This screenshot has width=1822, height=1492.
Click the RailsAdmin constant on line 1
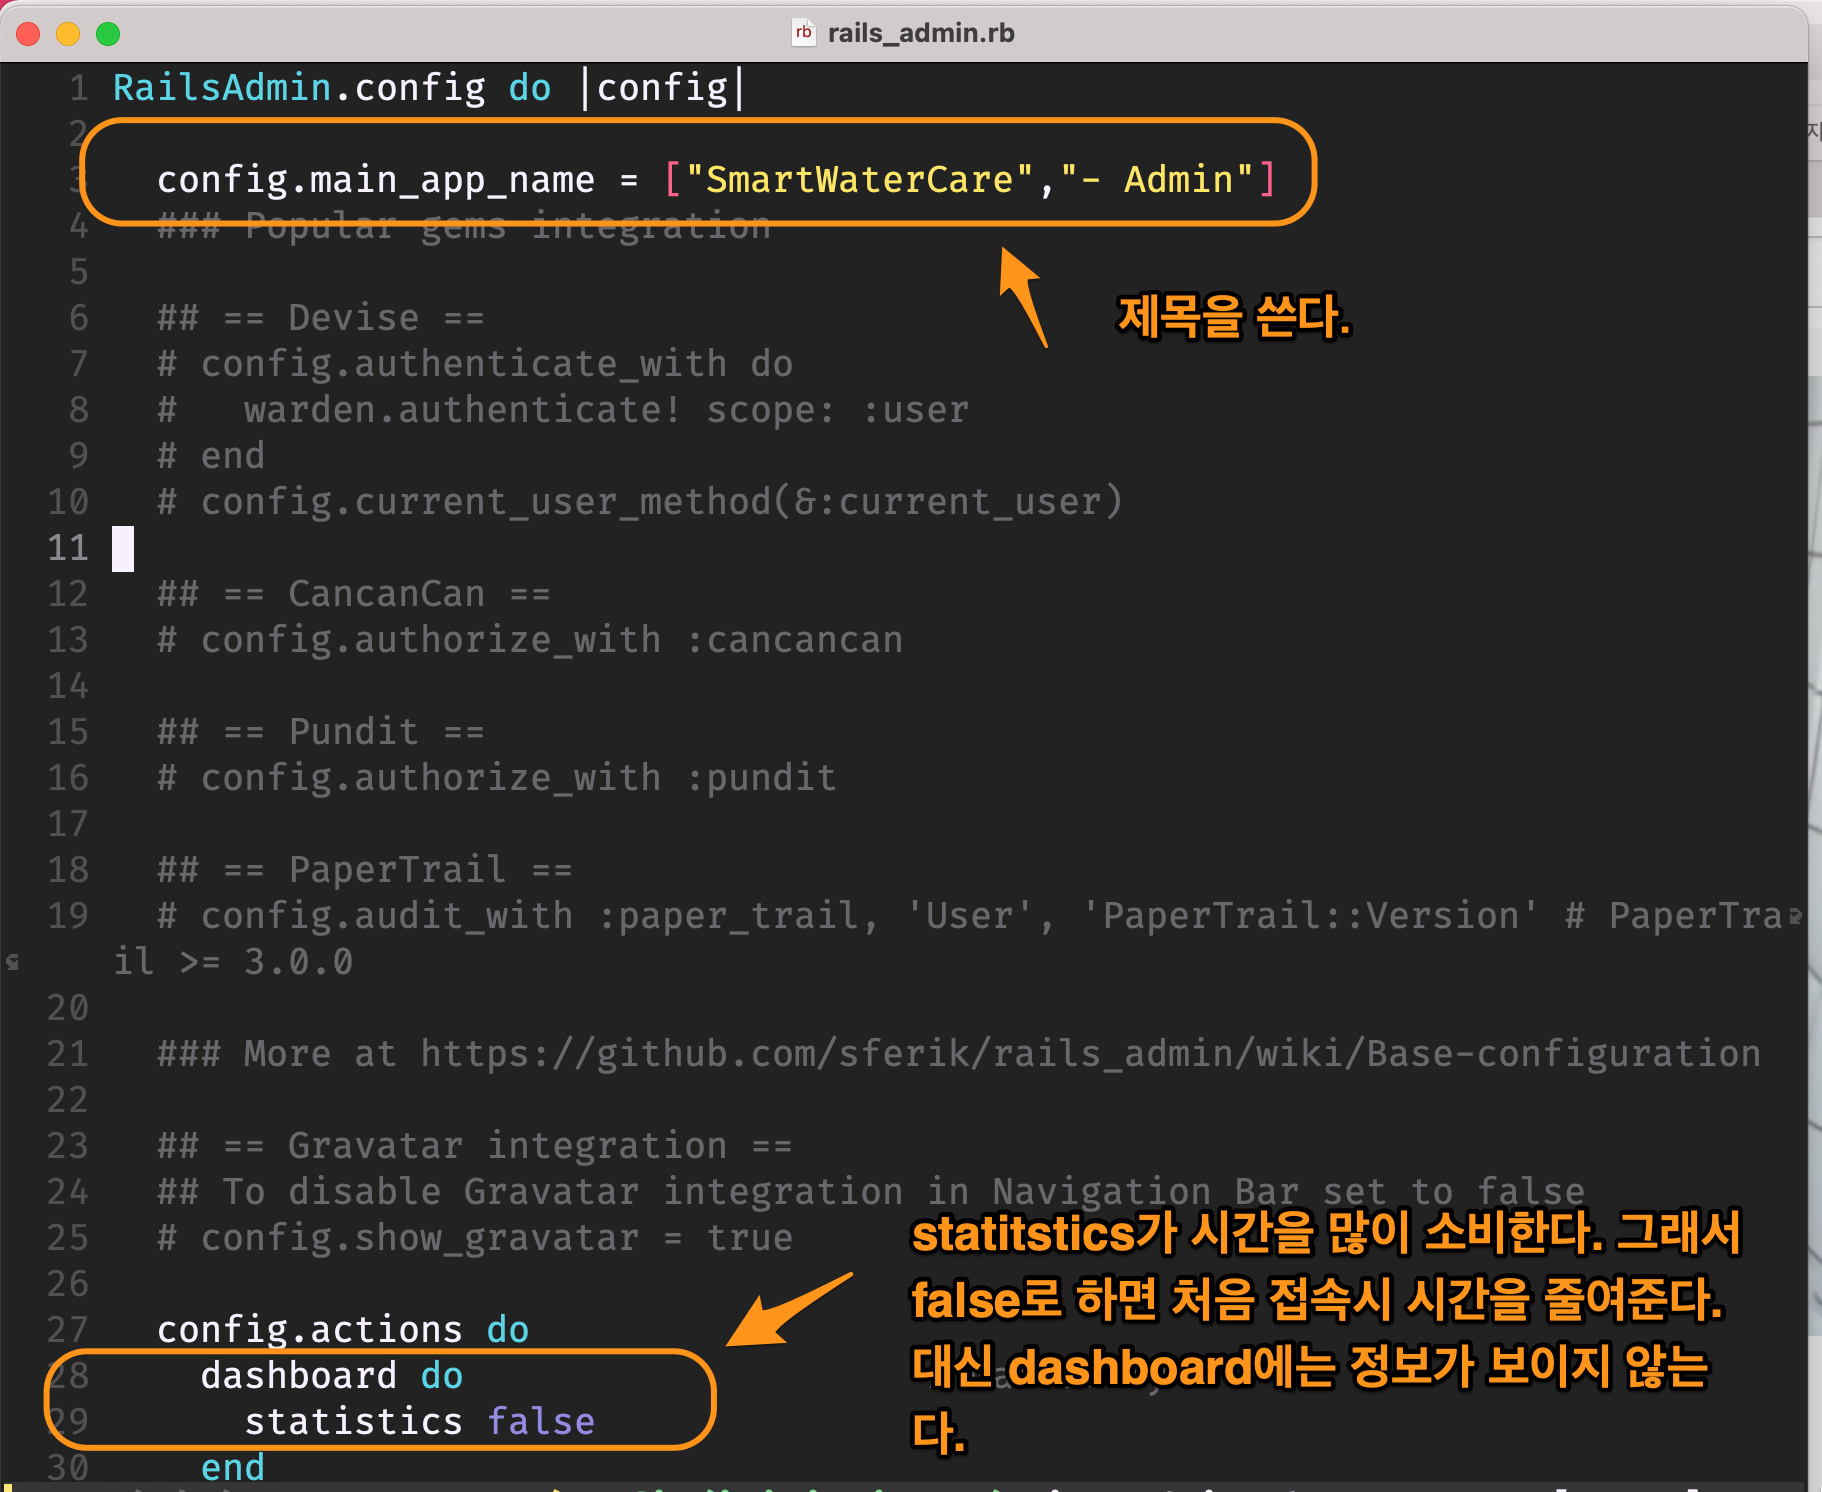222,88
